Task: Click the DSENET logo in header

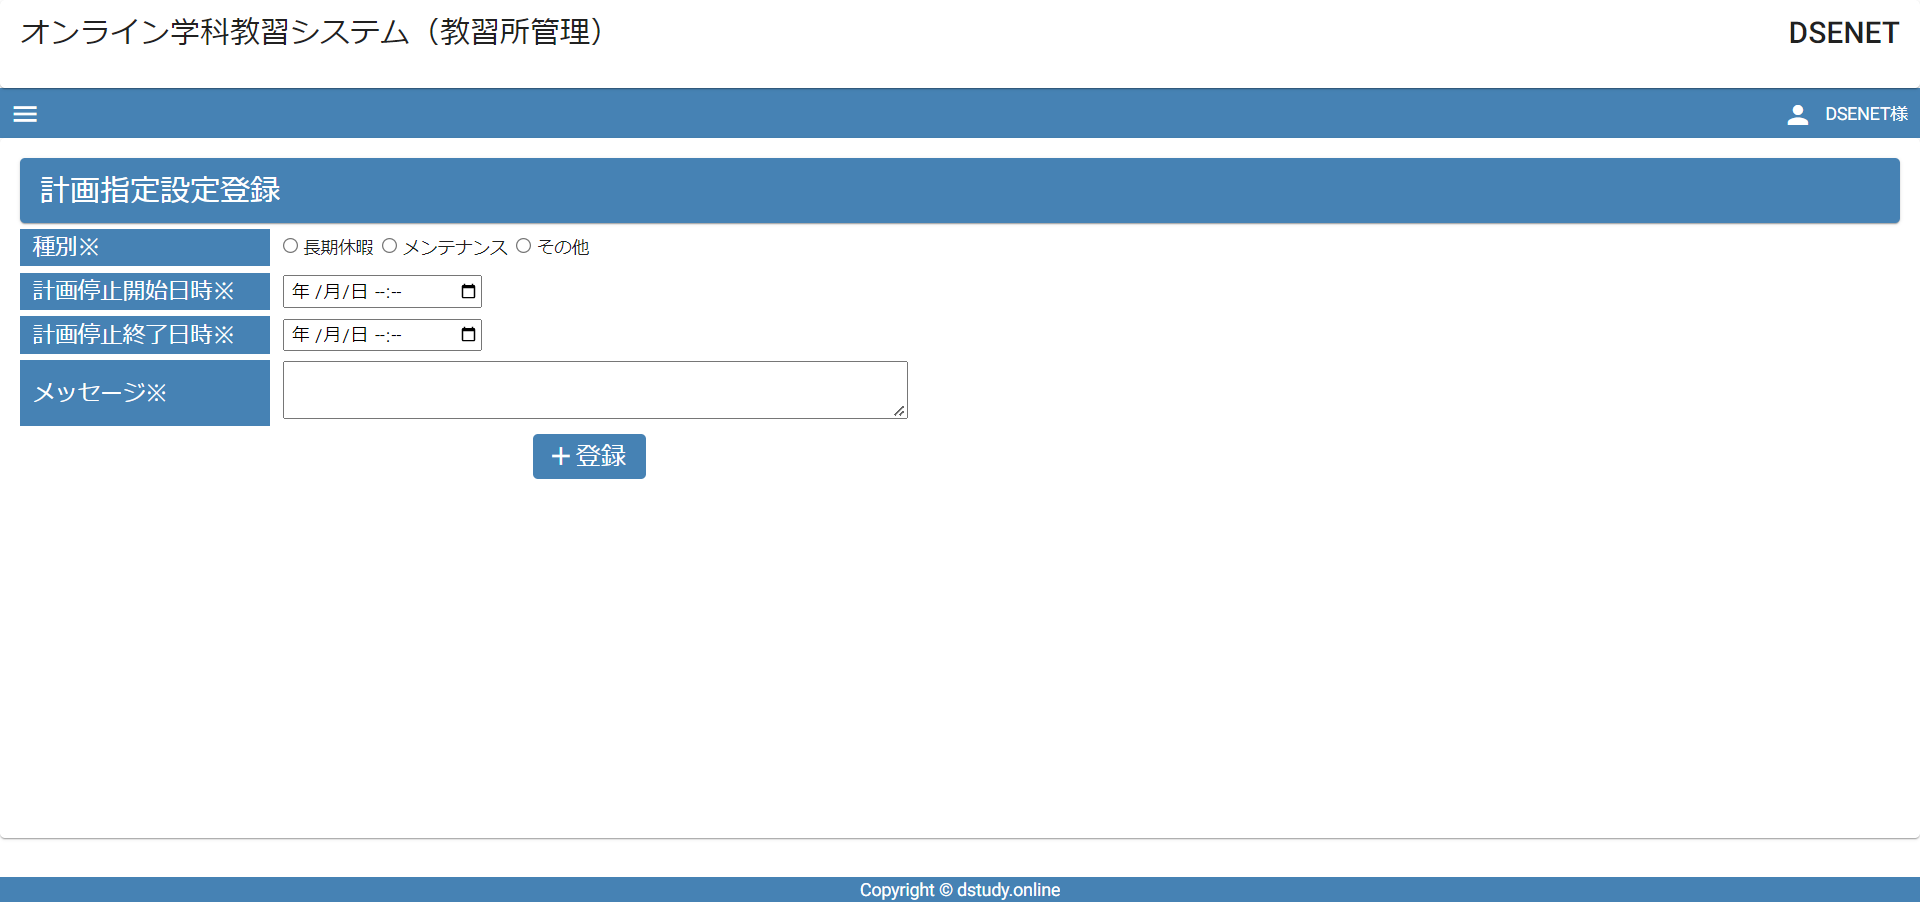Action: (1843, 33)
